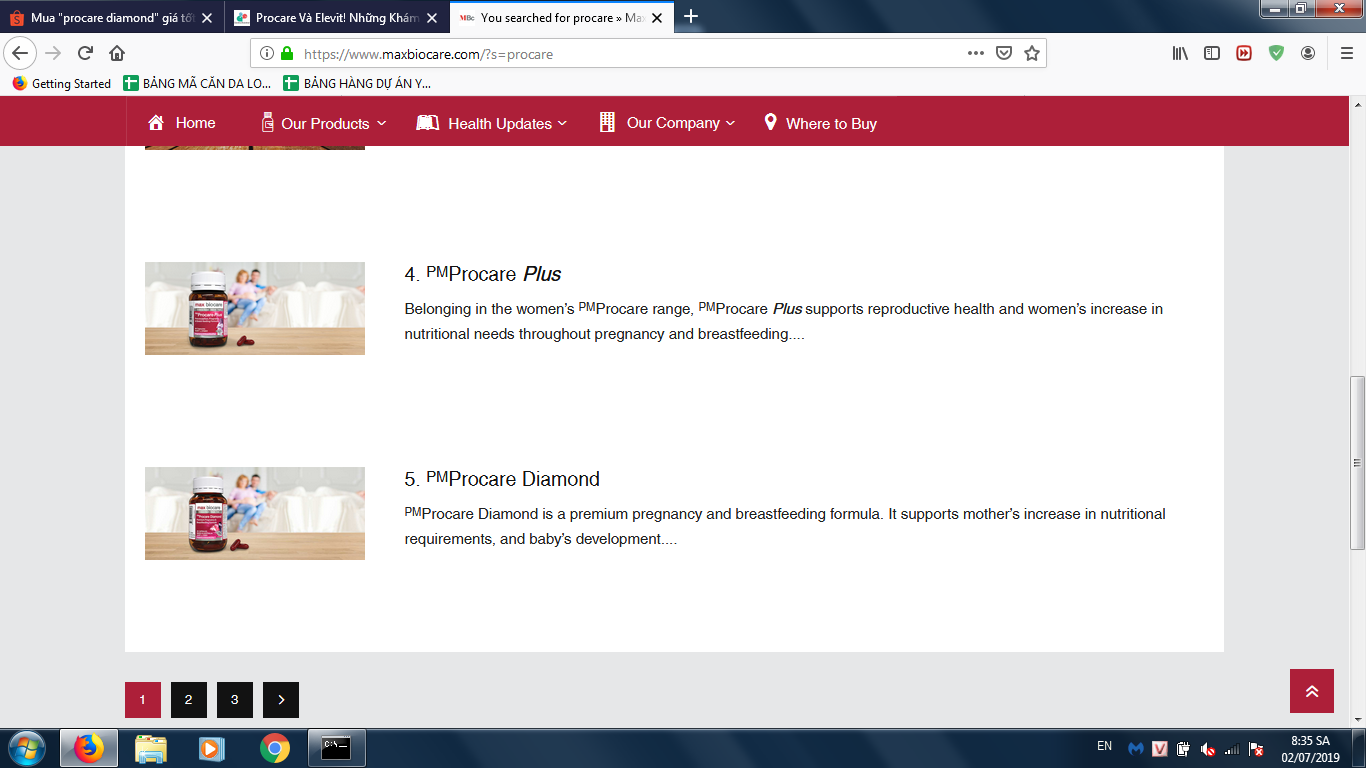Reload the page with the refresh icon

85,54
